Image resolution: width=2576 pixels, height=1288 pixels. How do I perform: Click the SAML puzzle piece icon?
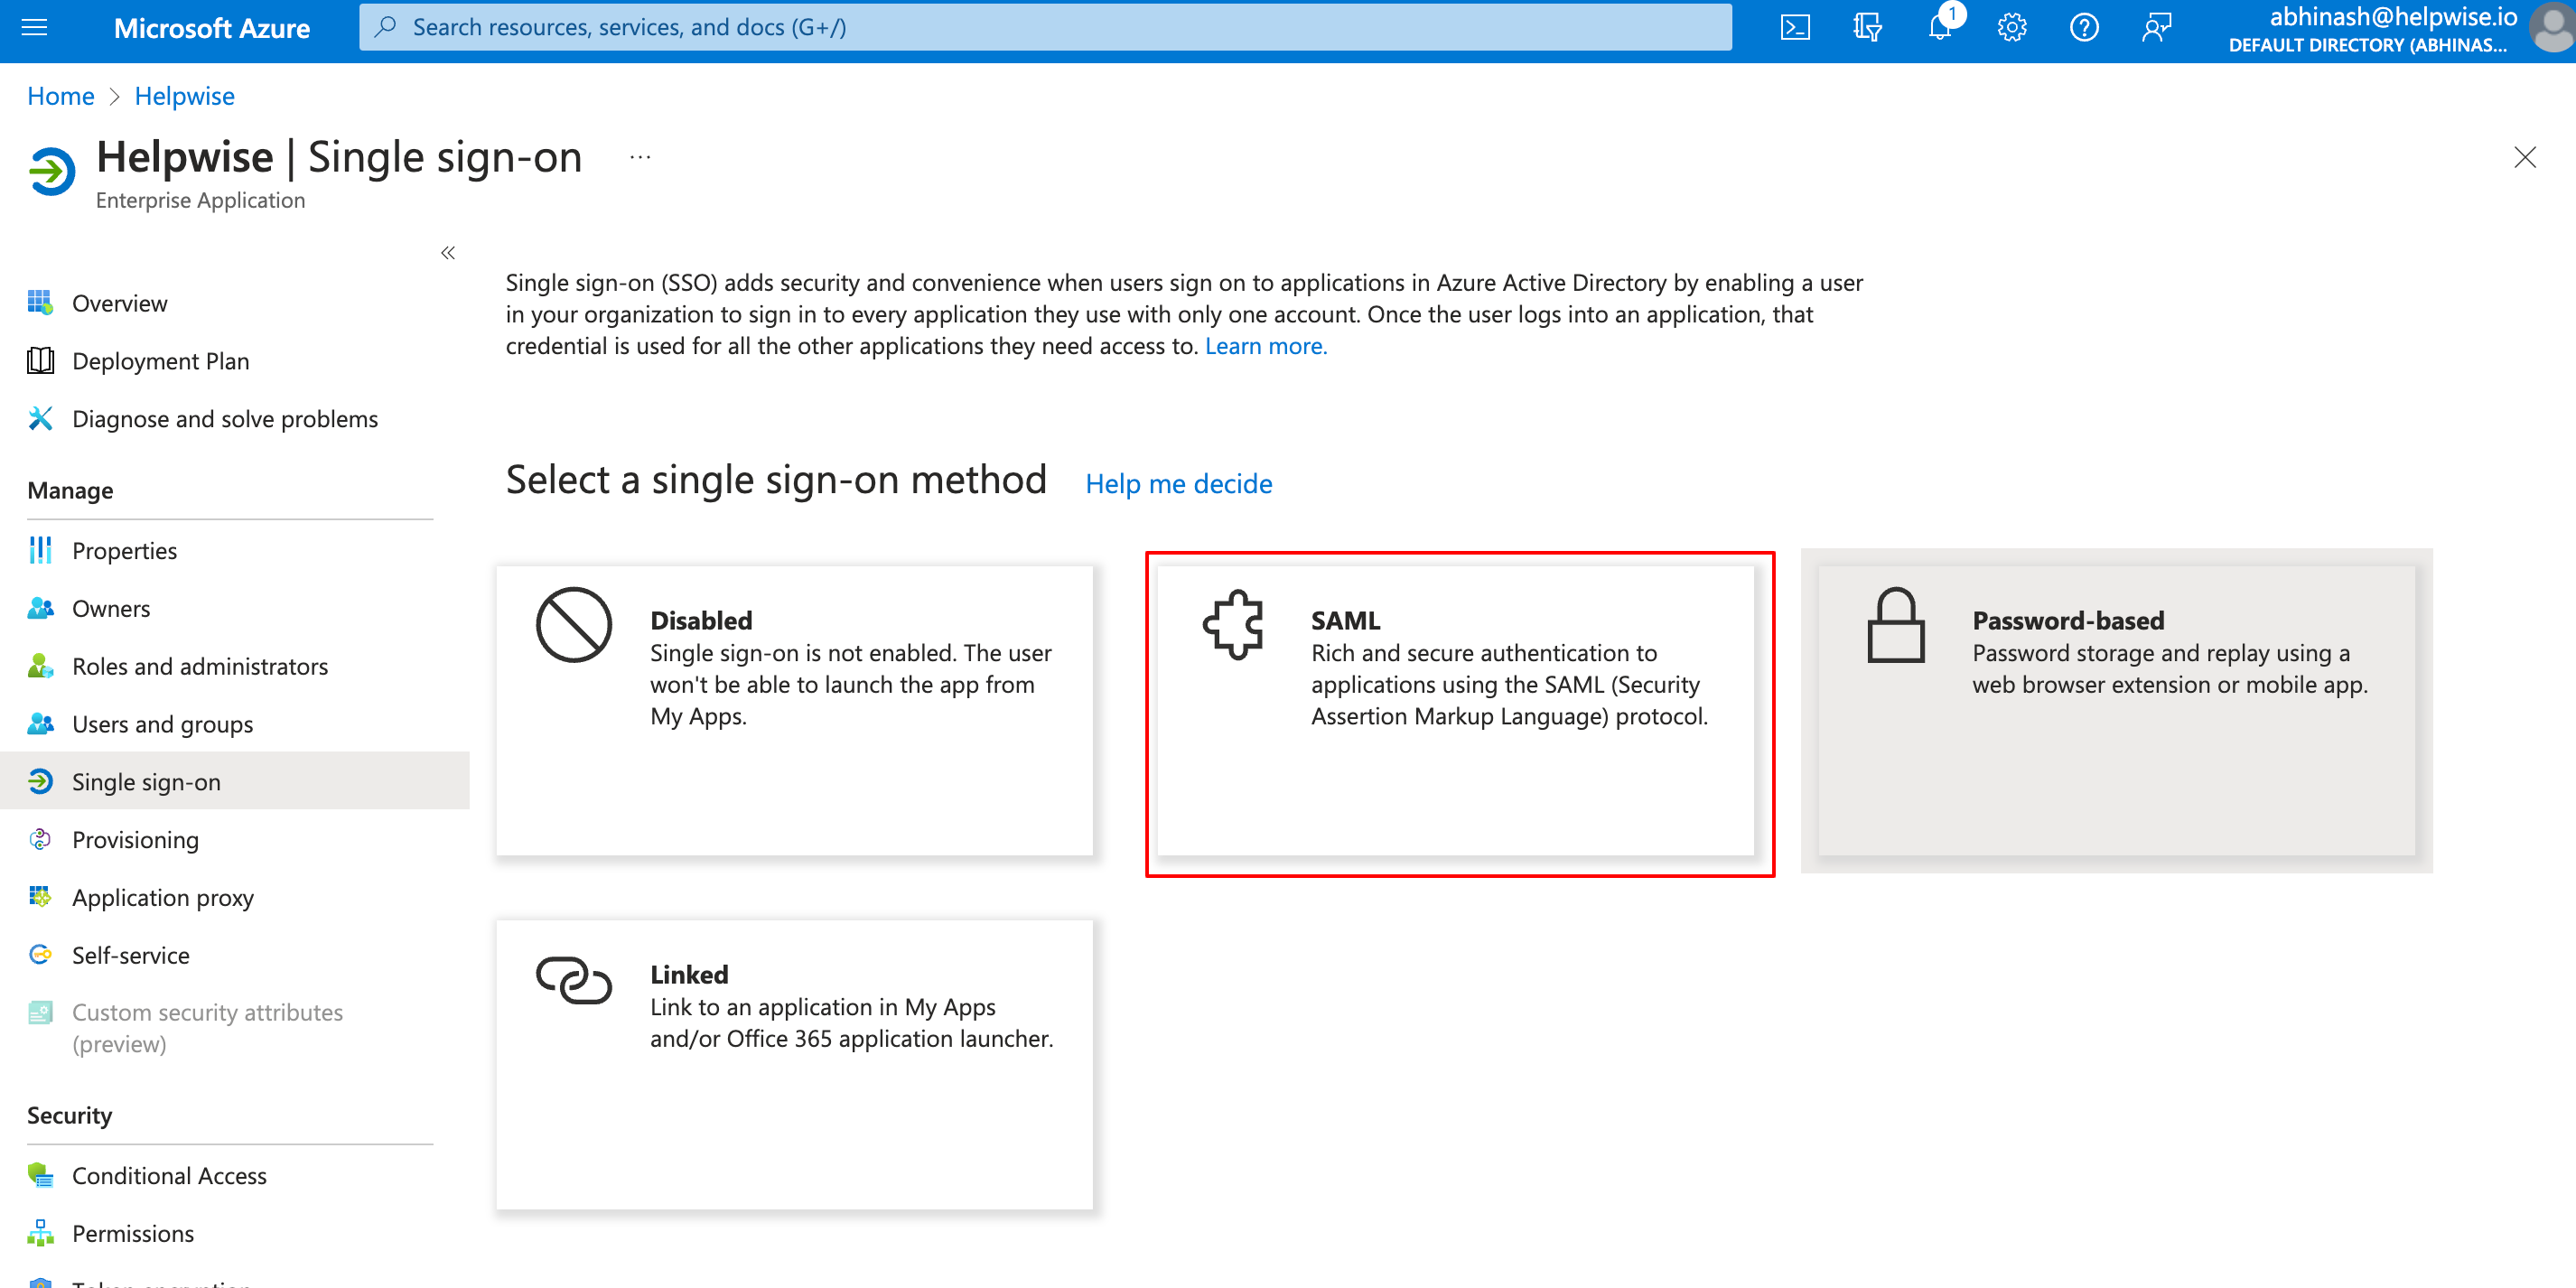(x=1234, y=624)
